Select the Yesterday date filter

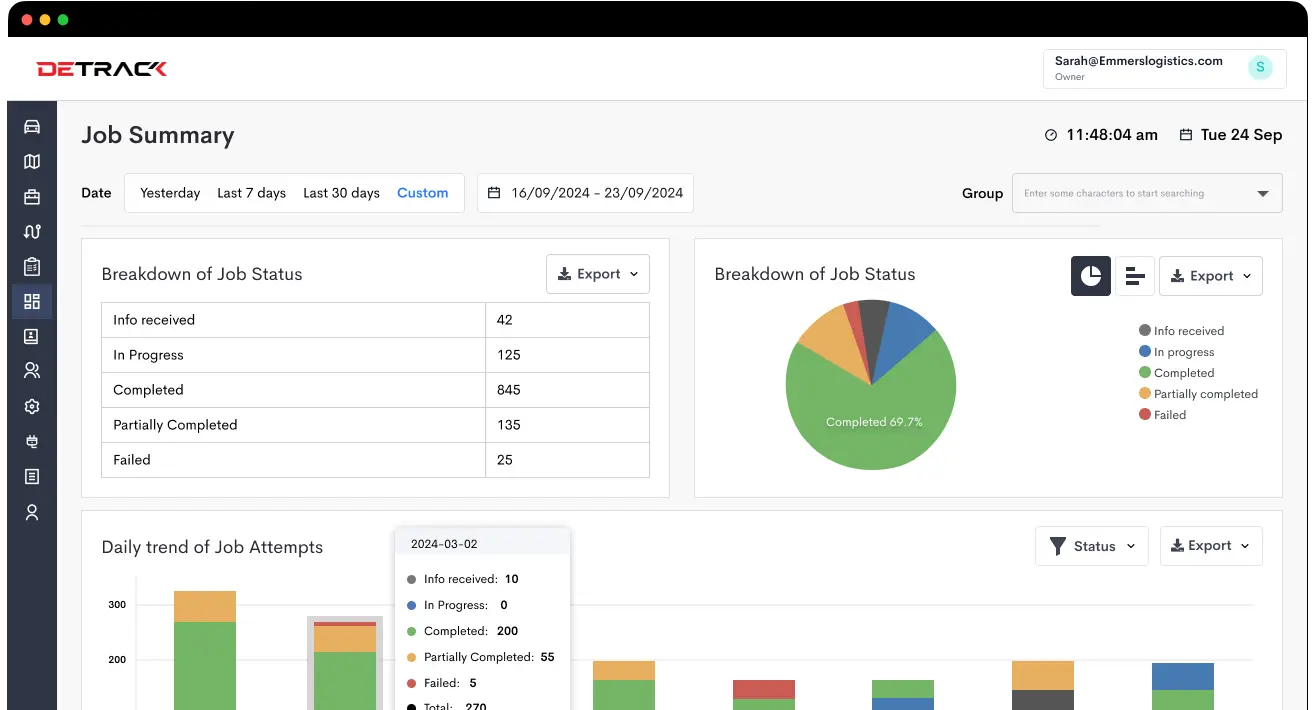170,193
